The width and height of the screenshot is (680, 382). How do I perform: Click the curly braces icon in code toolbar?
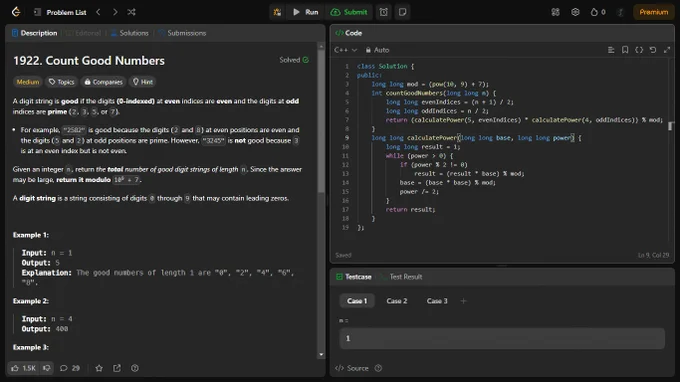pyautogui.click(x=639, y=50)
